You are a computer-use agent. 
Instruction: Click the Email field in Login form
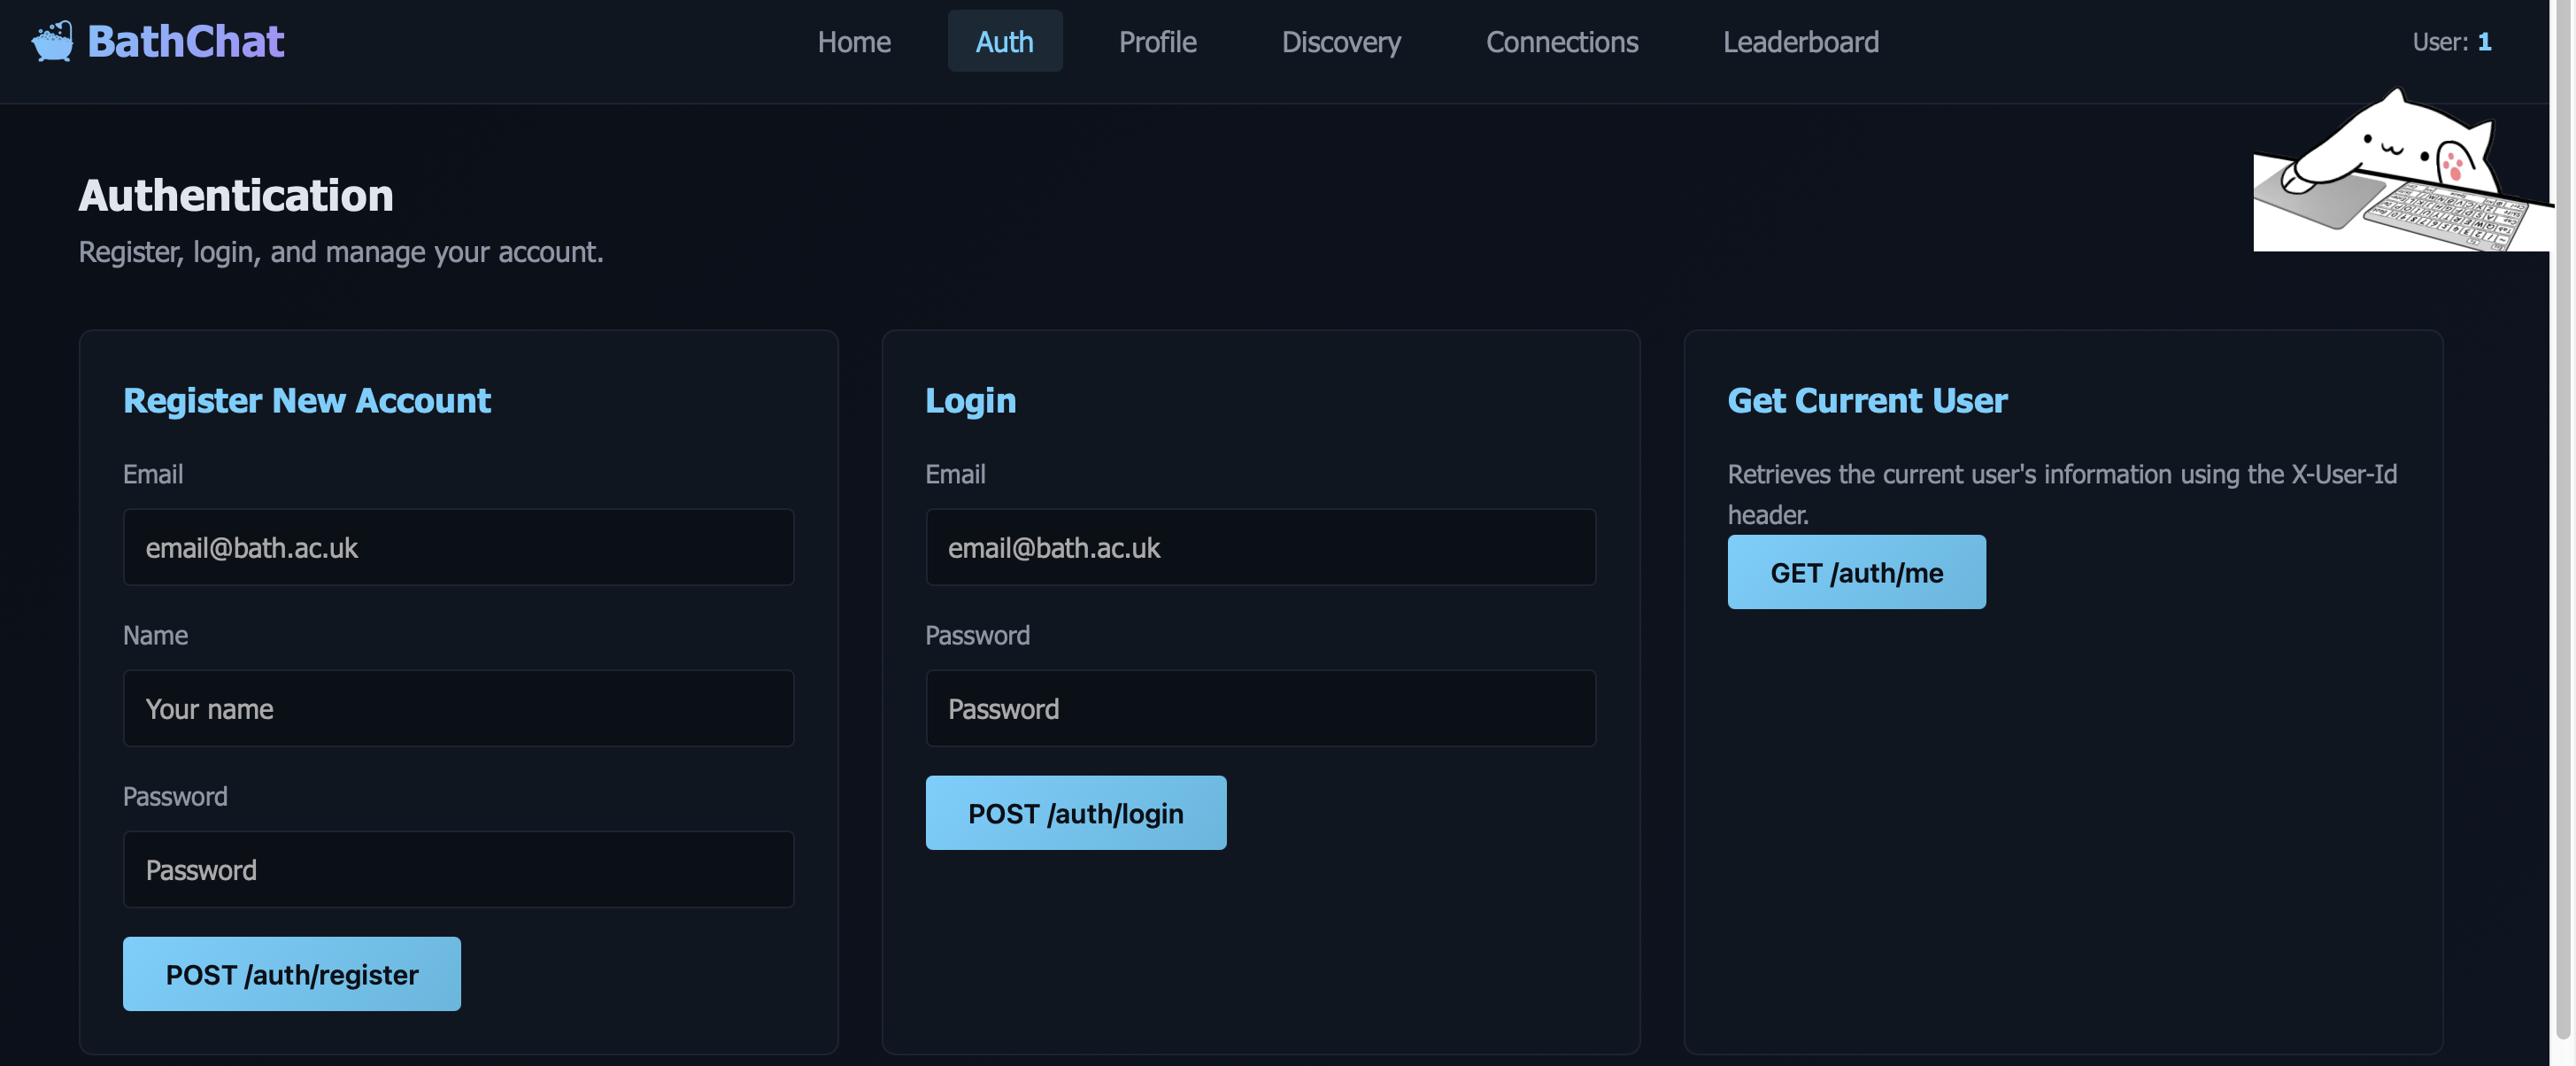point(1260,547)
